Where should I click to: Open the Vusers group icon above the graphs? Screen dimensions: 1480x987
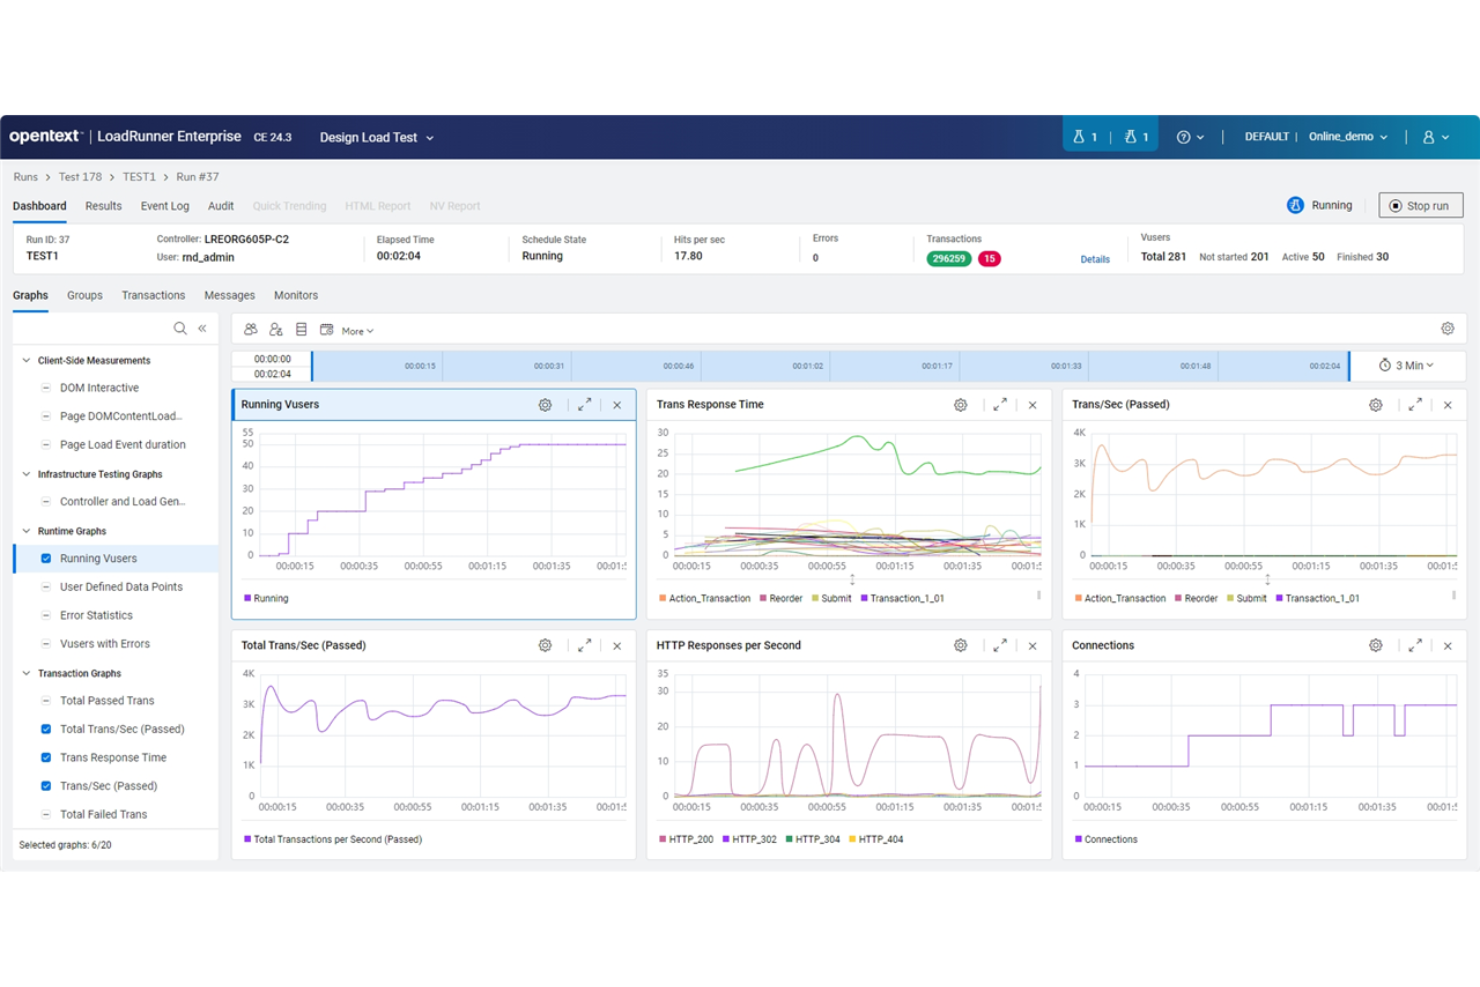pyautogui.click(x=250, y=329)
